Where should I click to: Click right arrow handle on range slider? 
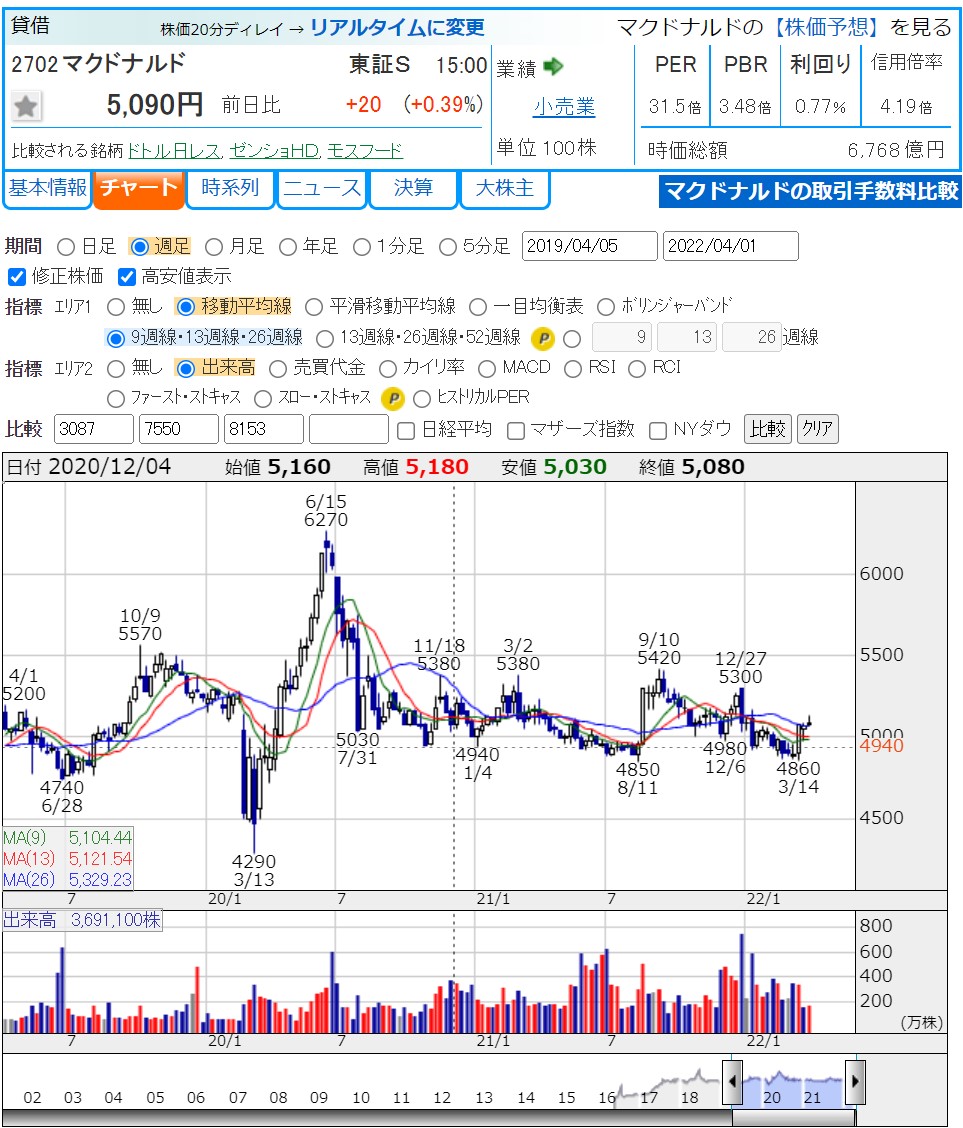click(x=855, y=1082)
